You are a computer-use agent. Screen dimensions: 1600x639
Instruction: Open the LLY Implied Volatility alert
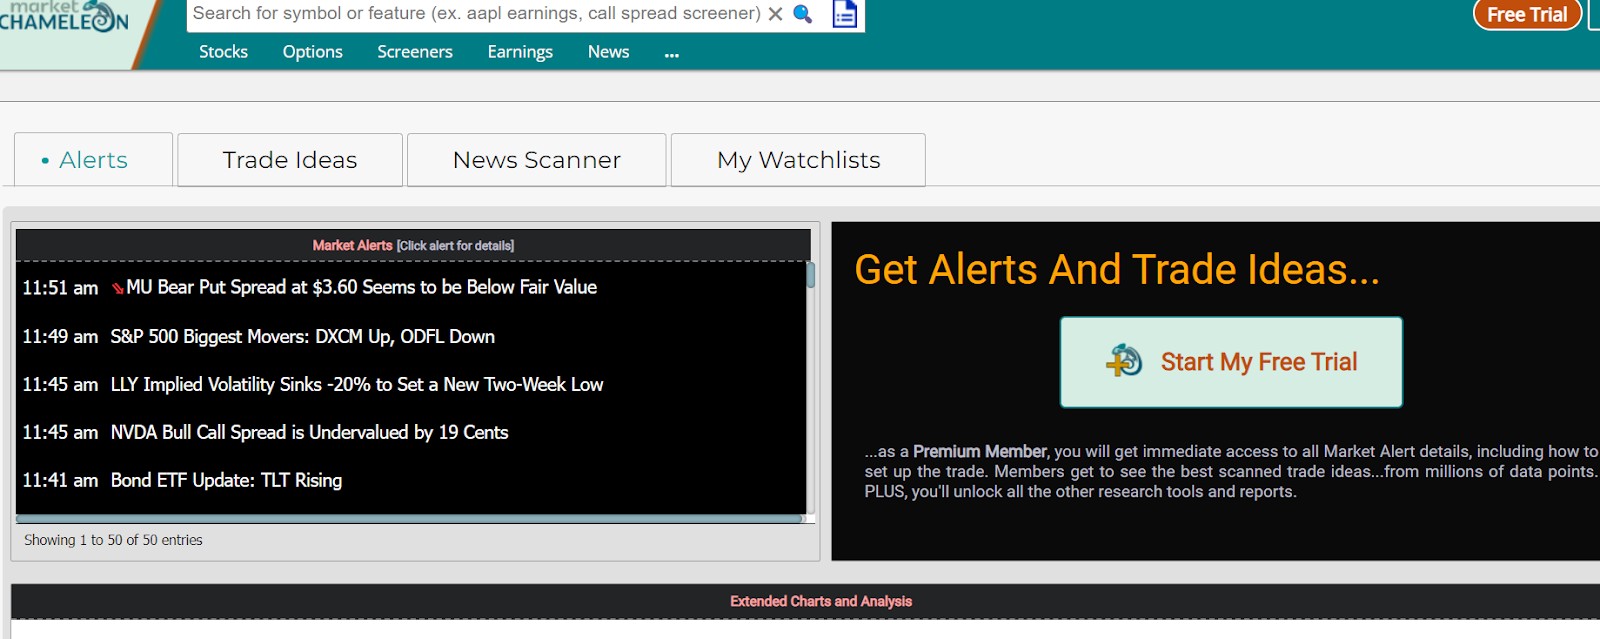tap(356, 384)
